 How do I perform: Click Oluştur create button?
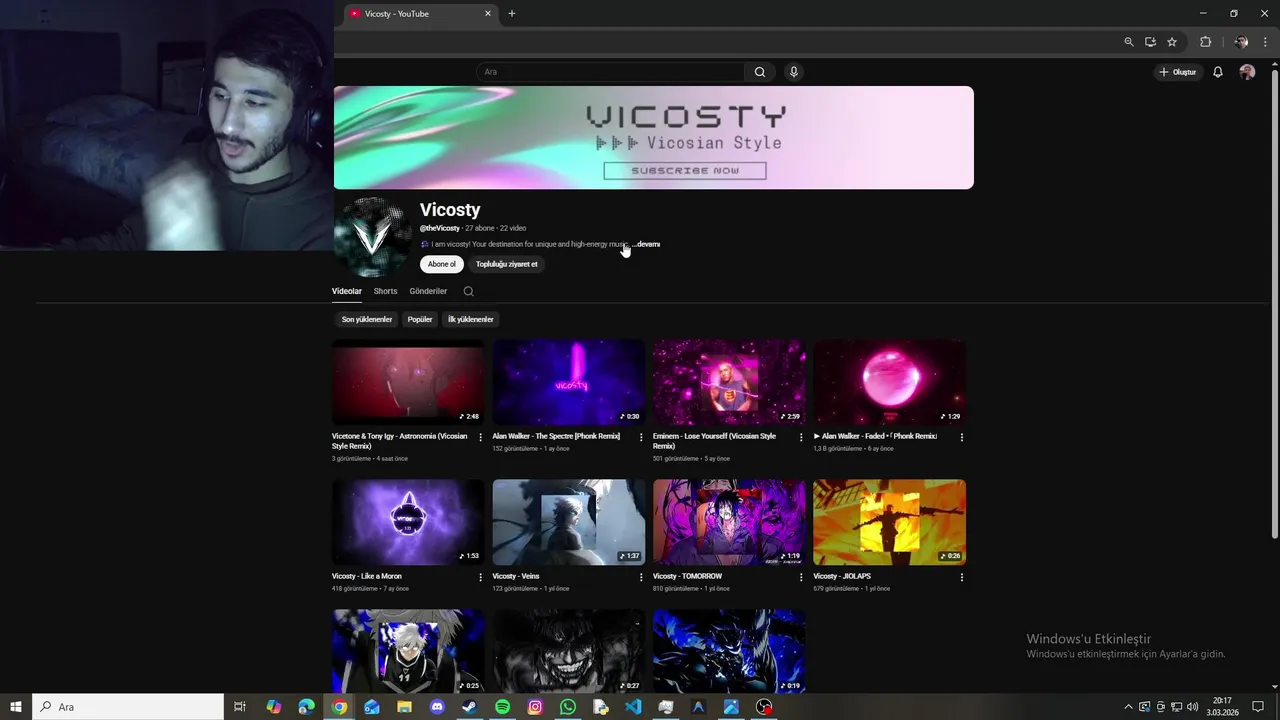[x=1178, y=72]
